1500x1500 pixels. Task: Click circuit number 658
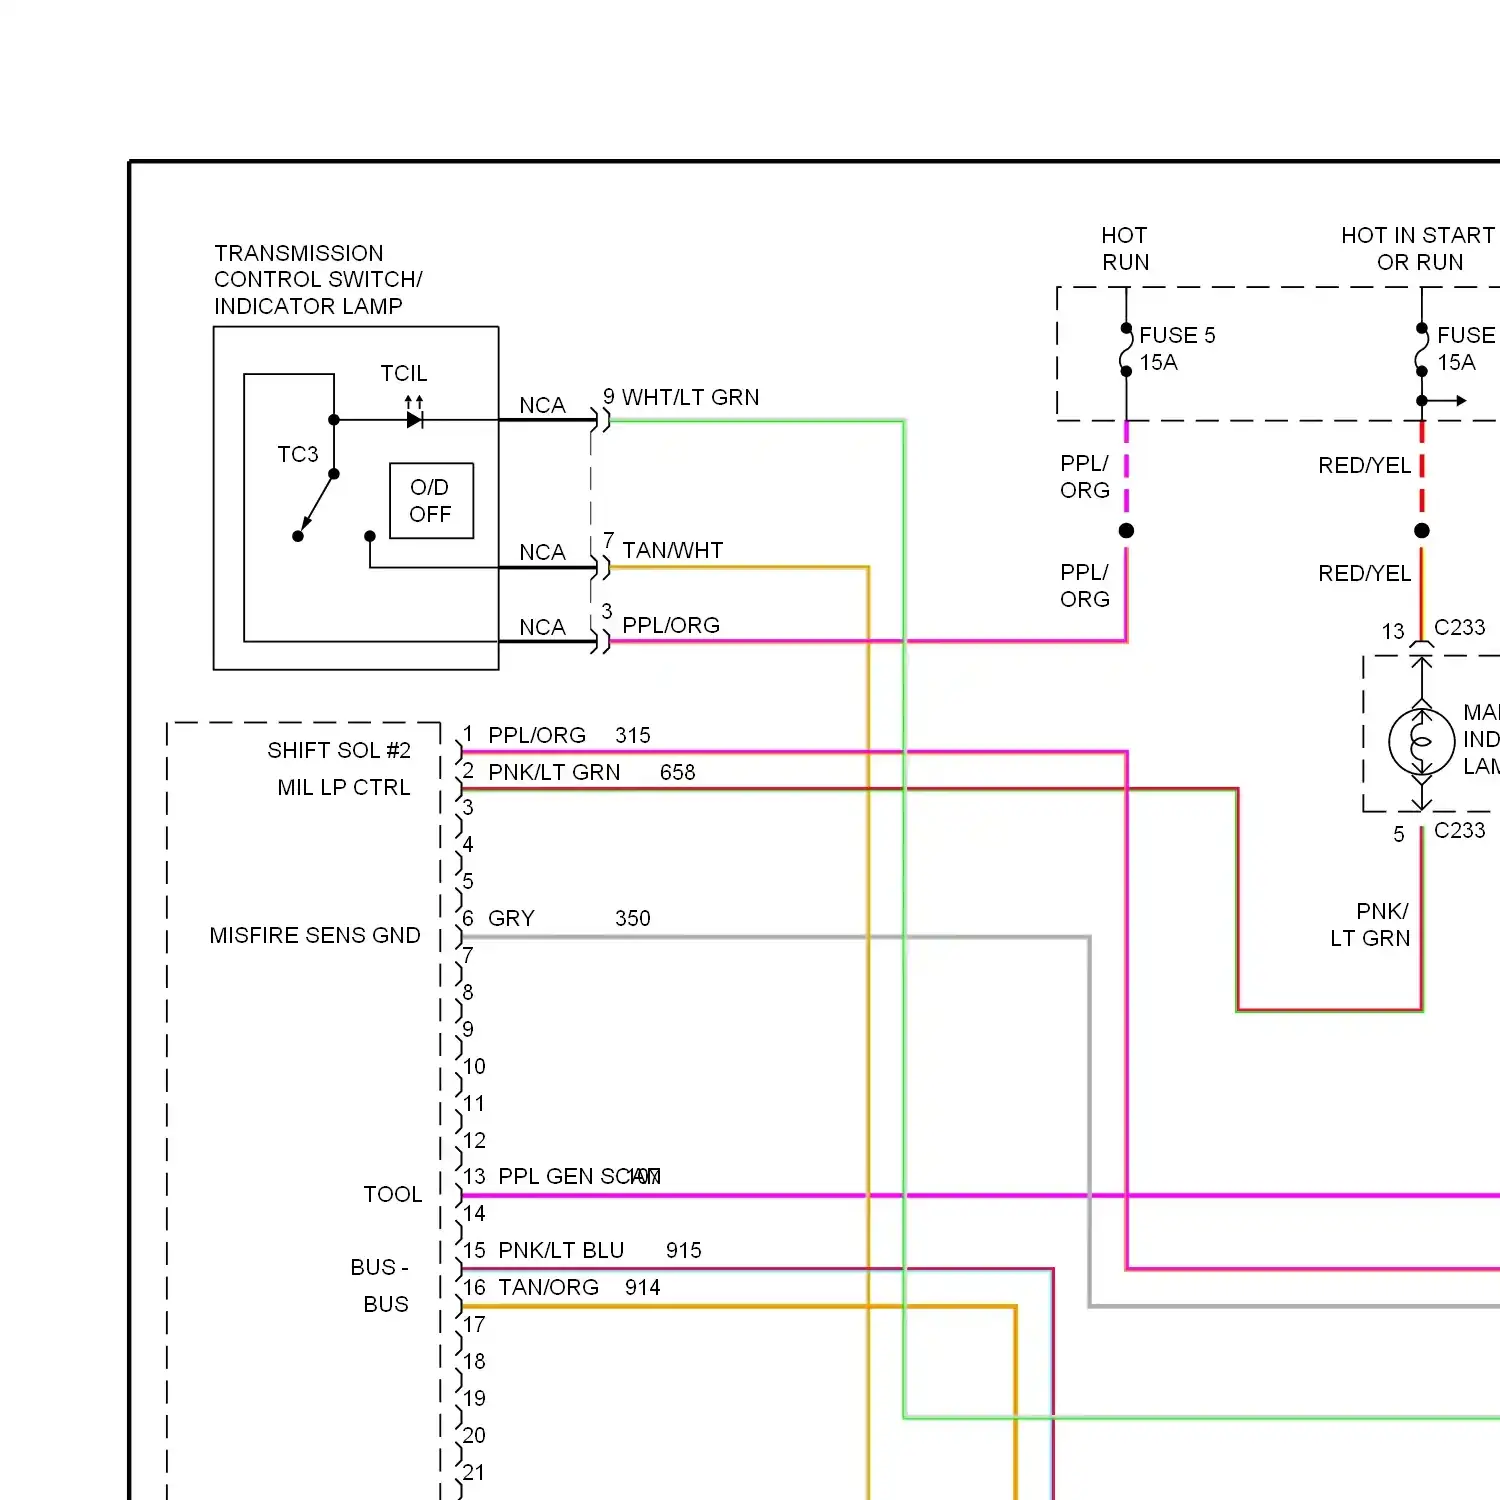(678, 772)
